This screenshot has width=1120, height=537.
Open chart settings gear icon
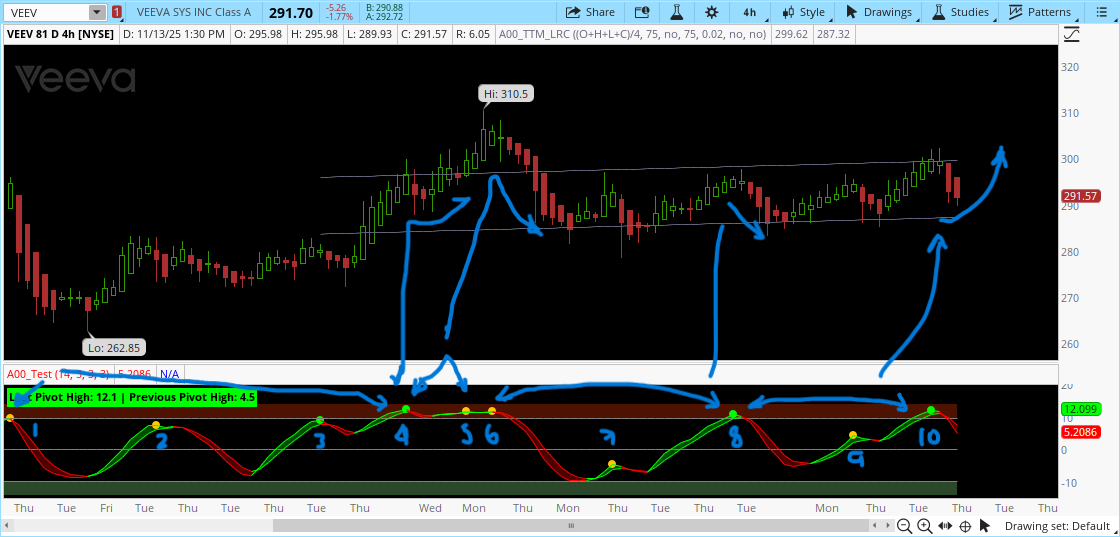click(x=711, y=12)
